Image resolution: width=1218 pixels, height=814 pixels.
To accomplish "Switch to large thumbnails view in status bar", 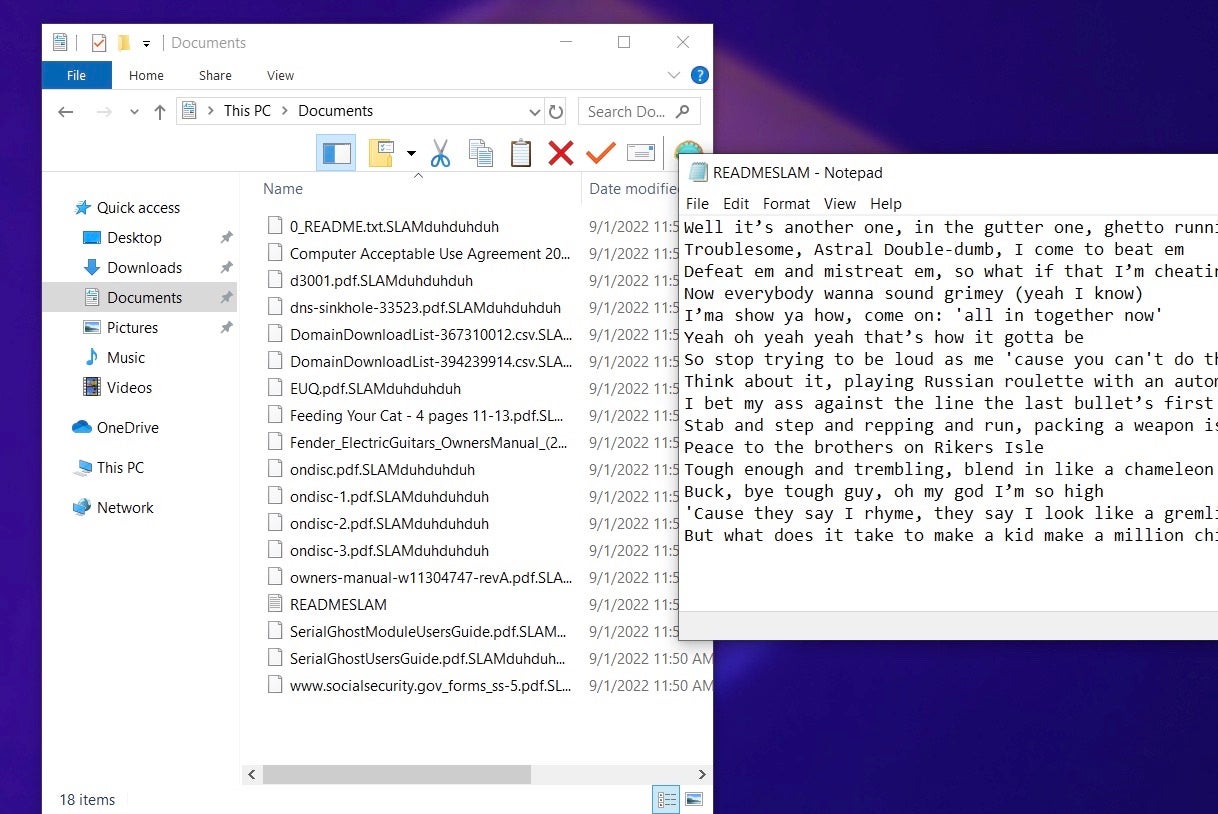I will (693, 799).
